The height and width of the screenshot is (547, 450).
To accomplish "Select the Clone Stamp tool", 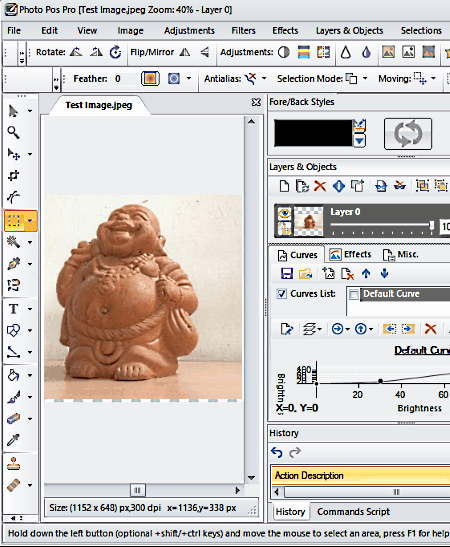I will [13, 464].
